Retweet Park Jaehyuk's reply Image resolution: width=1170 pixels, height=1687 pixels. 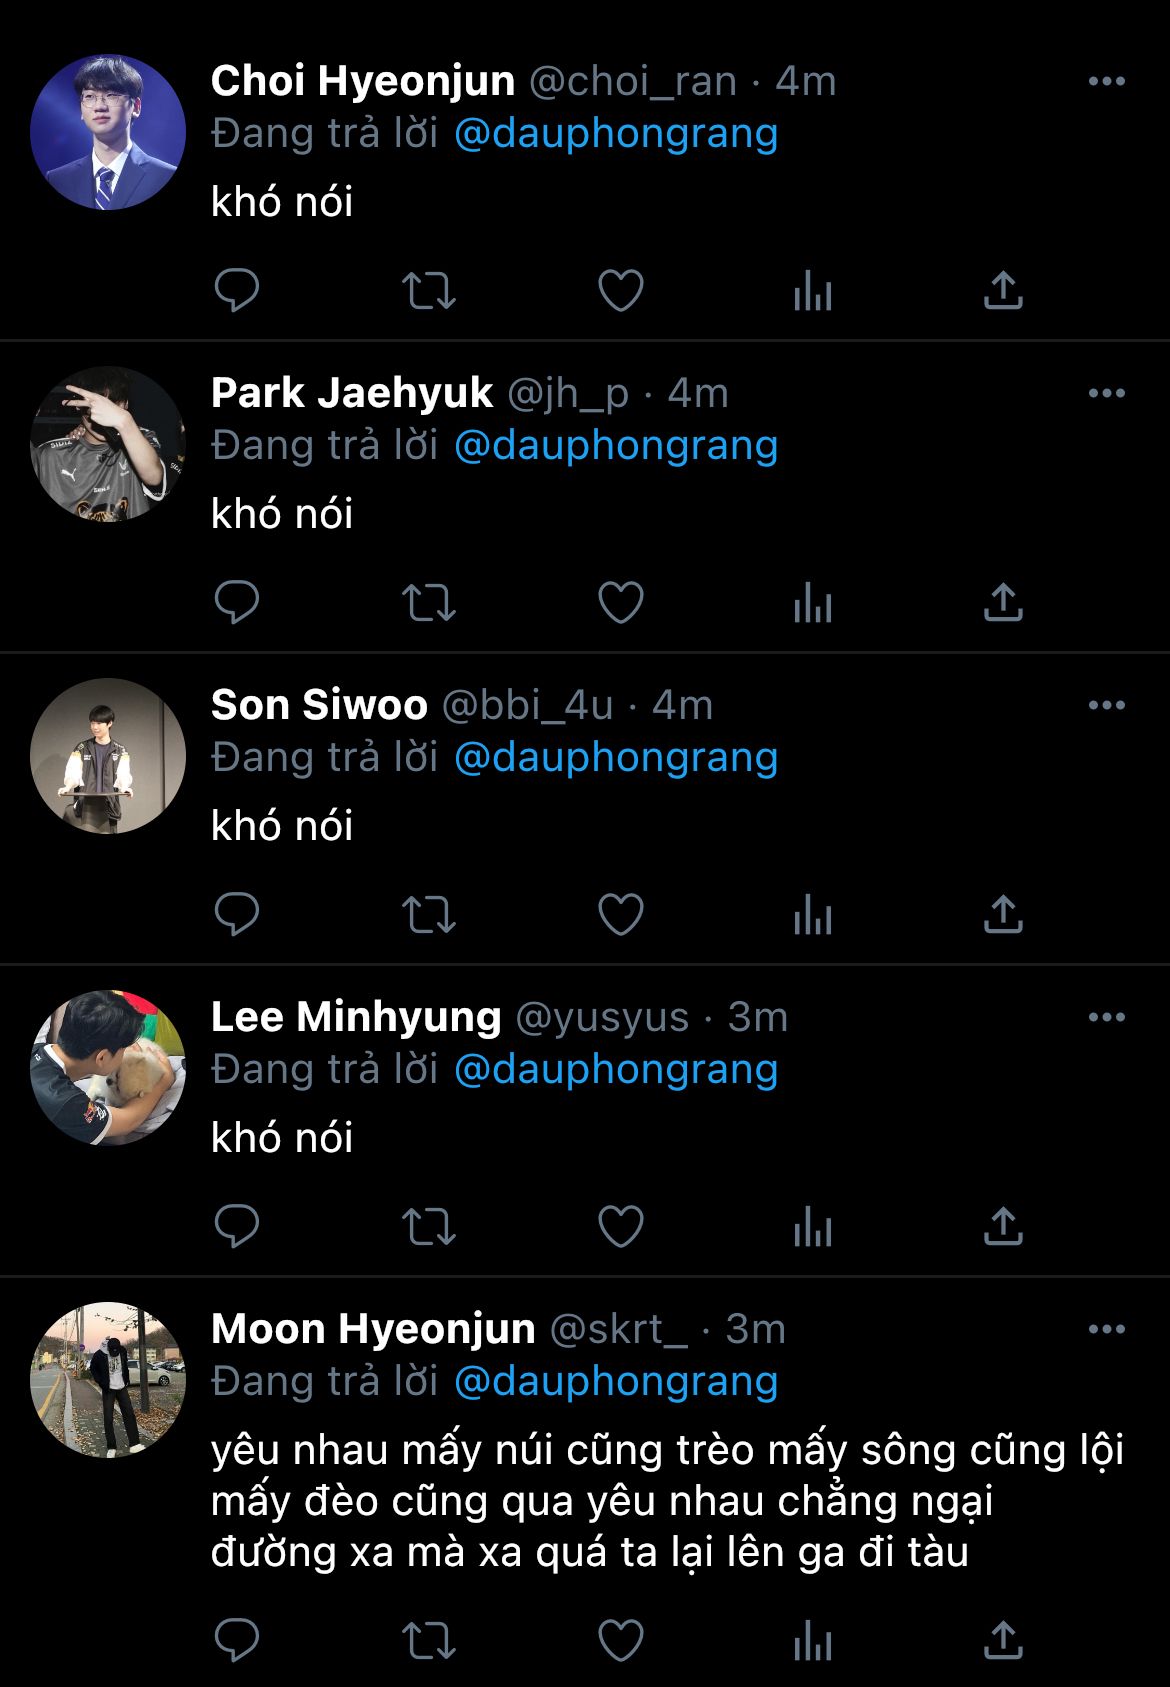(428, 603)
